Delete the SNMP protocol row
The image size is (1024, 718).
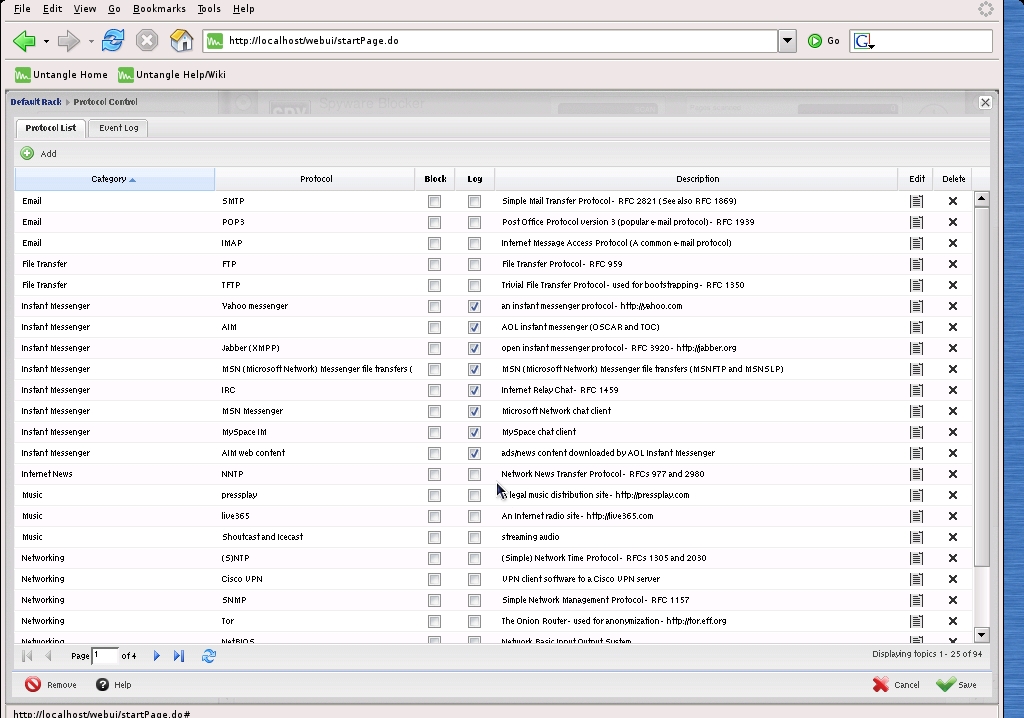click(953, 600)
